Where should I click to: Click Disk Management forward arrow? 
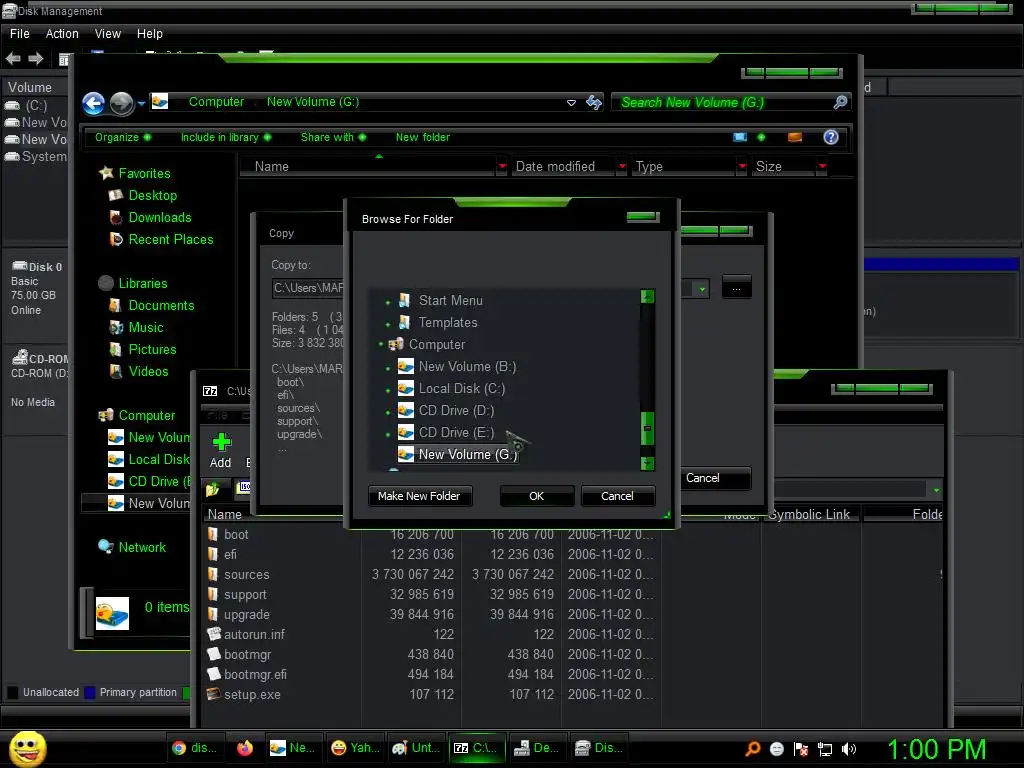pos(36,59)
